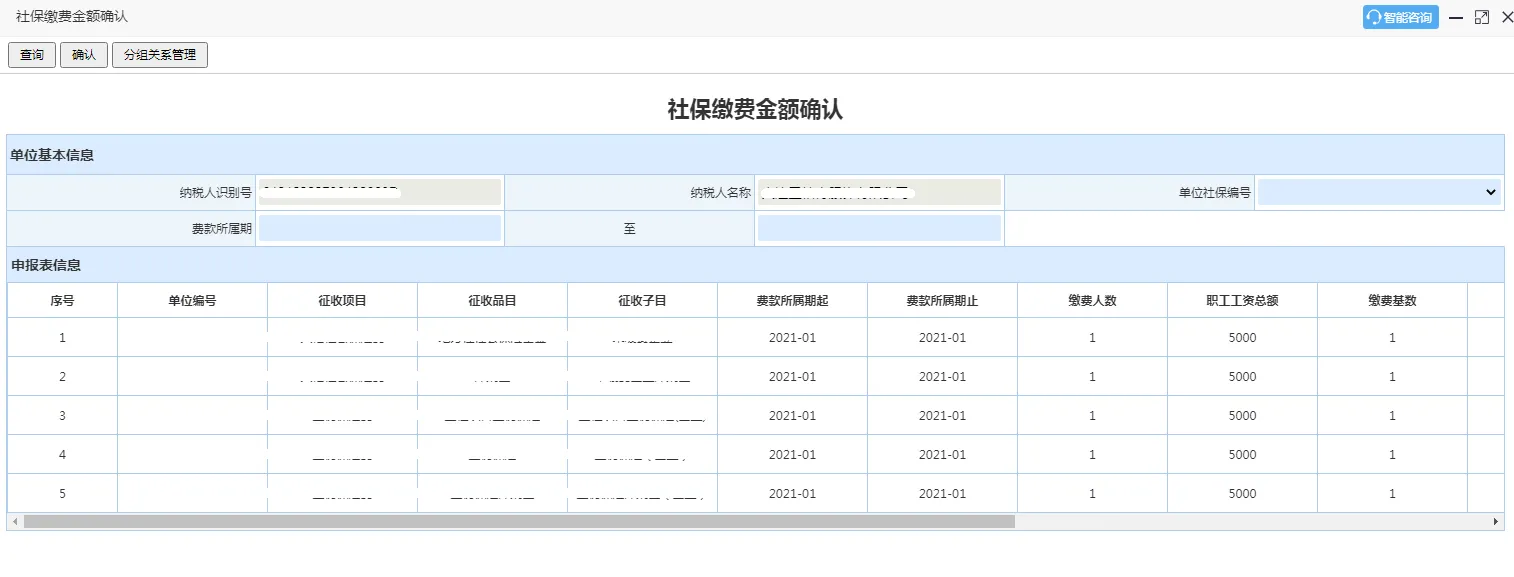Click the table's horizontal scrollbar thumb
The width and height of the screenshot is (1514, 577).
pos(519,521)
